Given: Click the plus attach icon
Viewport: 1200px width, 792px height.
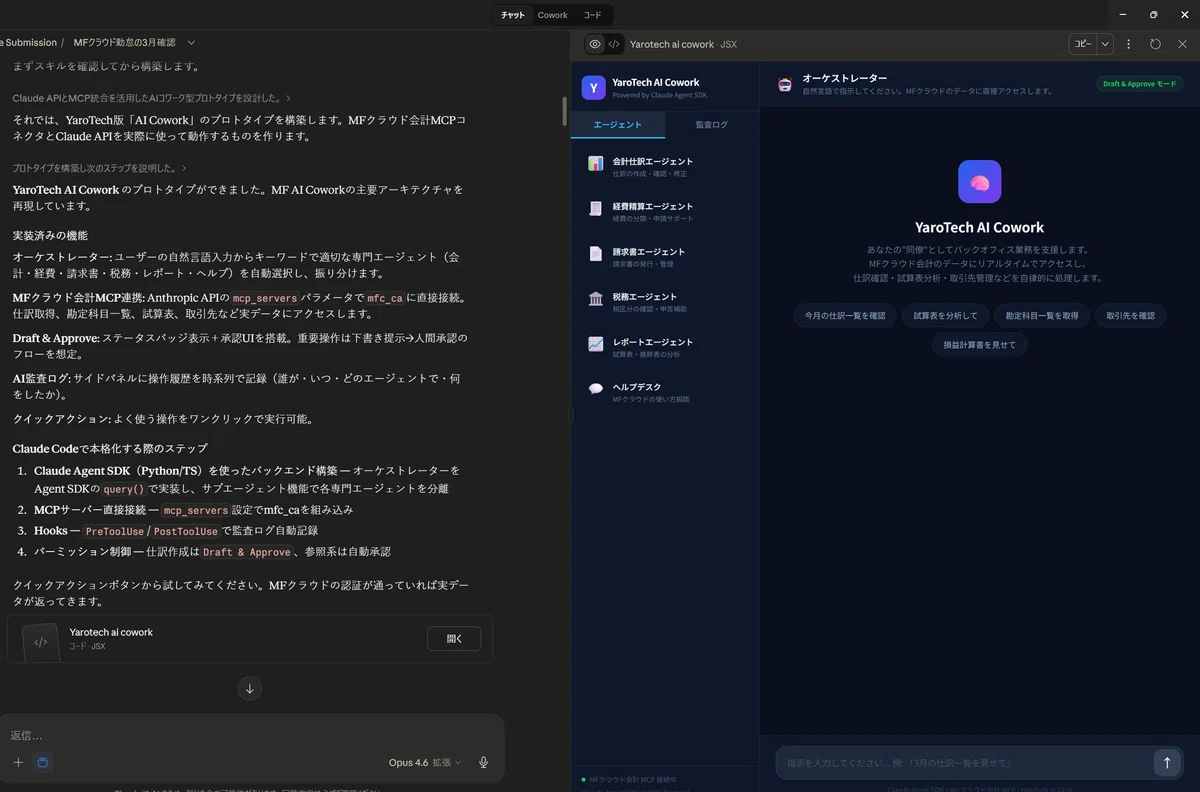Looking at the screenshot, I should pyautogui.click(x=18, y=763).
